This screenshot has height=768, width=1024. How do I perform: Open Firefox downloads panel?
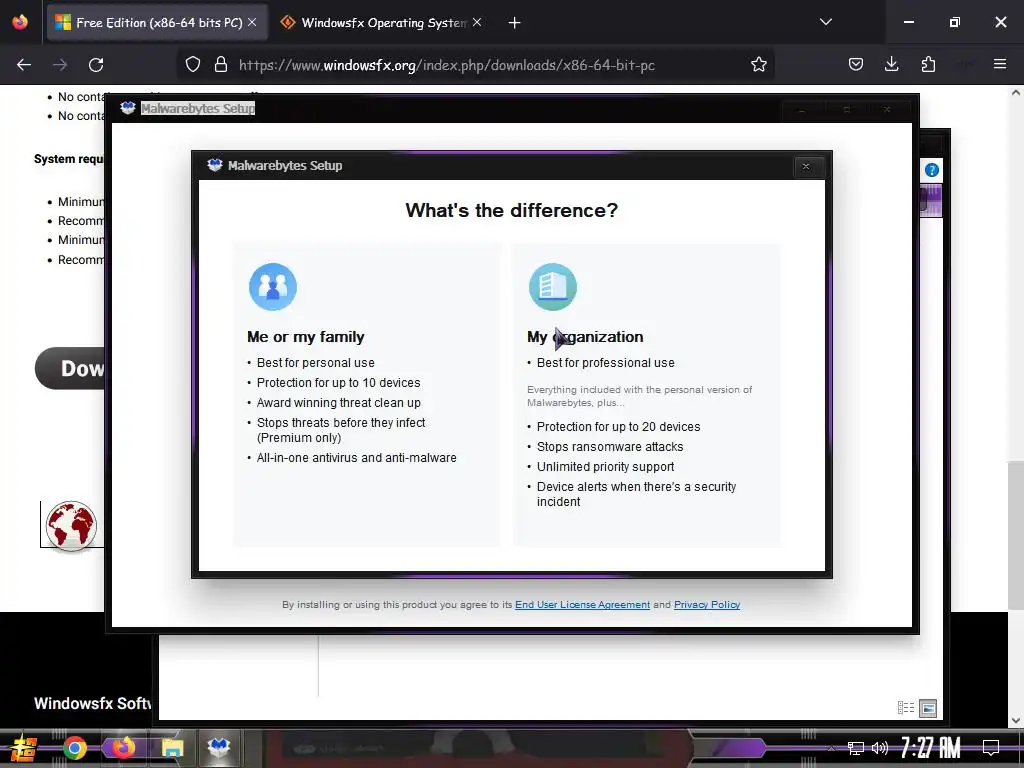tap(891, 65)
